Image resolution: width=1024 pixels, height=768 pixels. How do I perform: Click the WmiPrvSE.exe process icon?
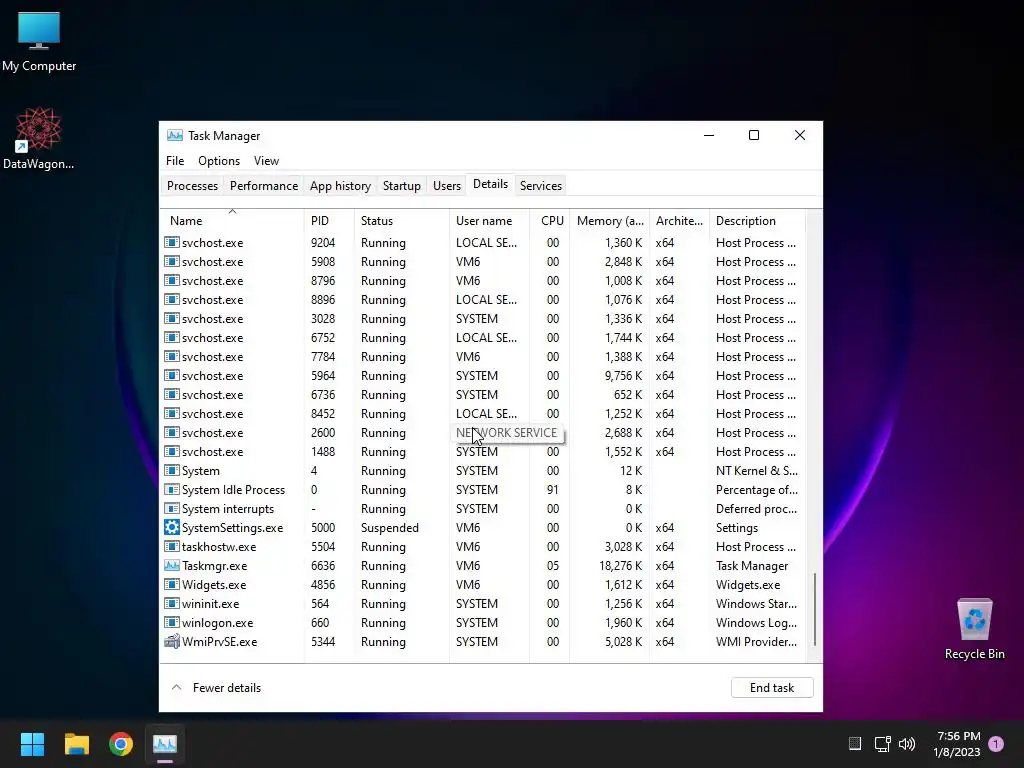tap(172, 641)
